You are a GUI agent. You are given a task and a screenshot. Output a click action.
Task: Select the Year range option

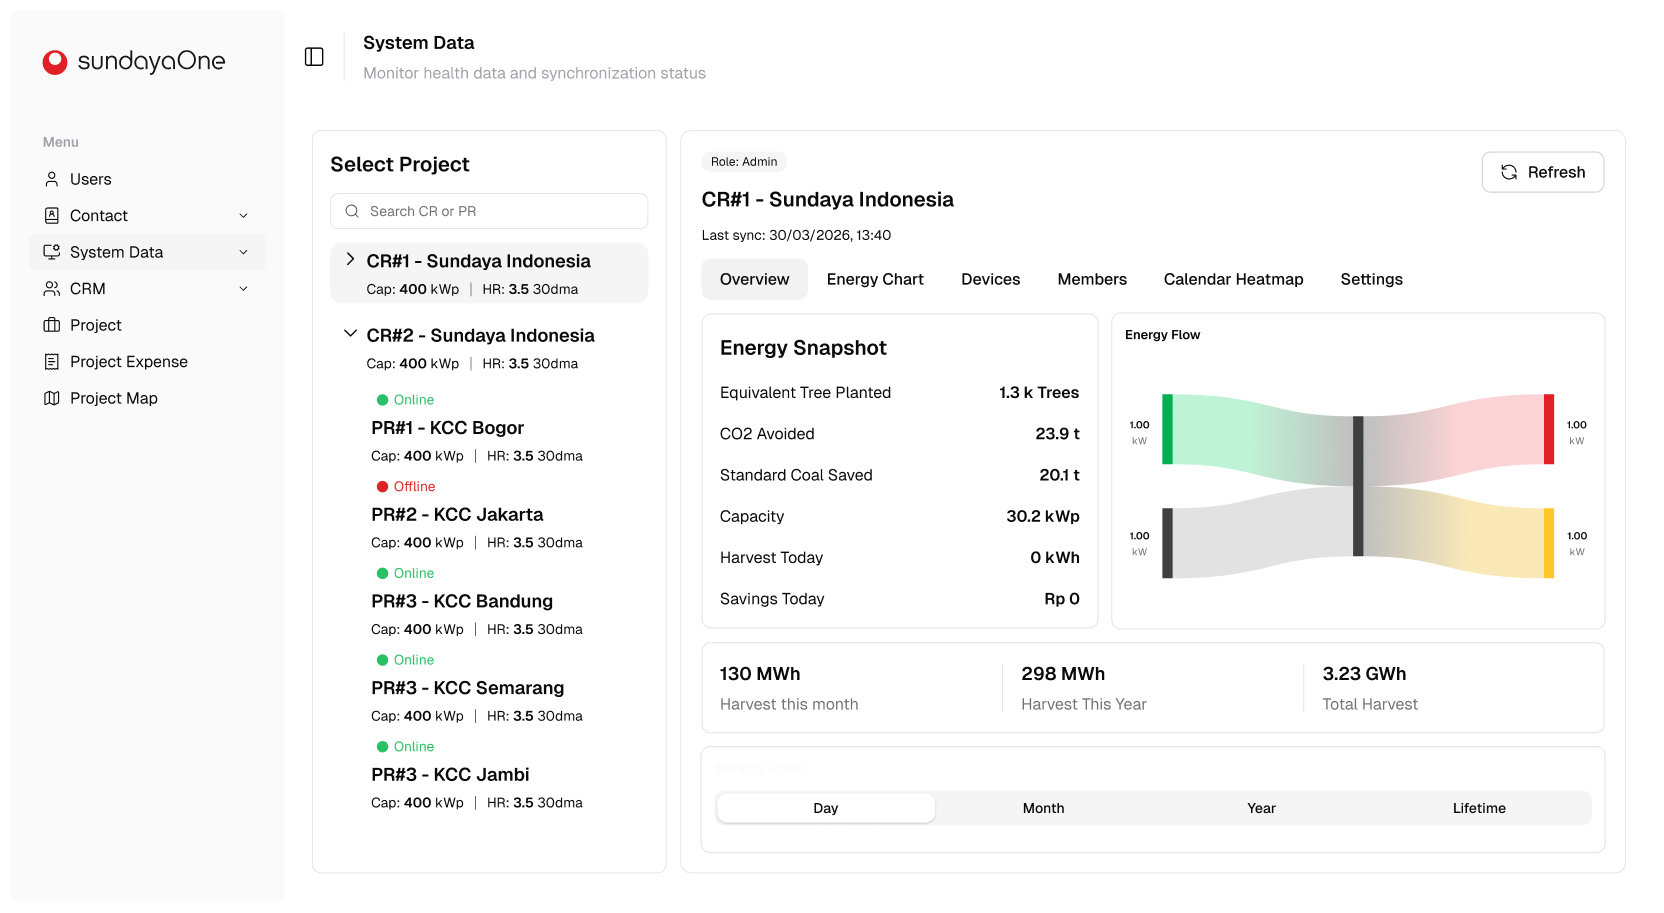(1261, 808)
